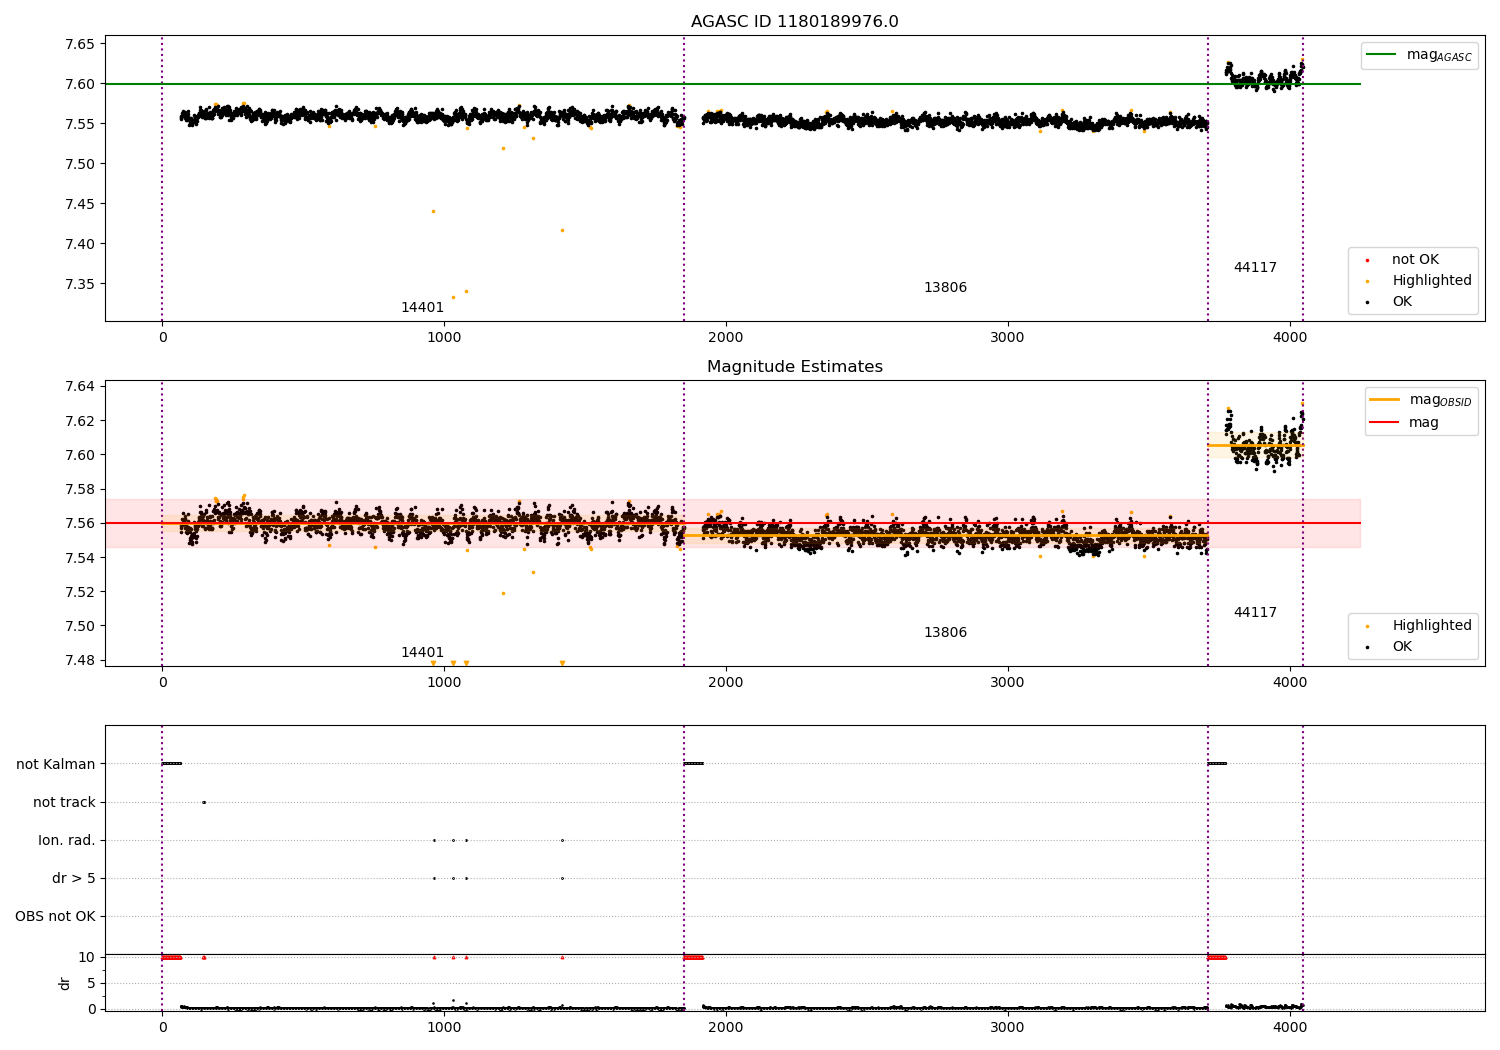
Task: Click the 7.65 tick label on the top plot
Action: pos(80,44)
